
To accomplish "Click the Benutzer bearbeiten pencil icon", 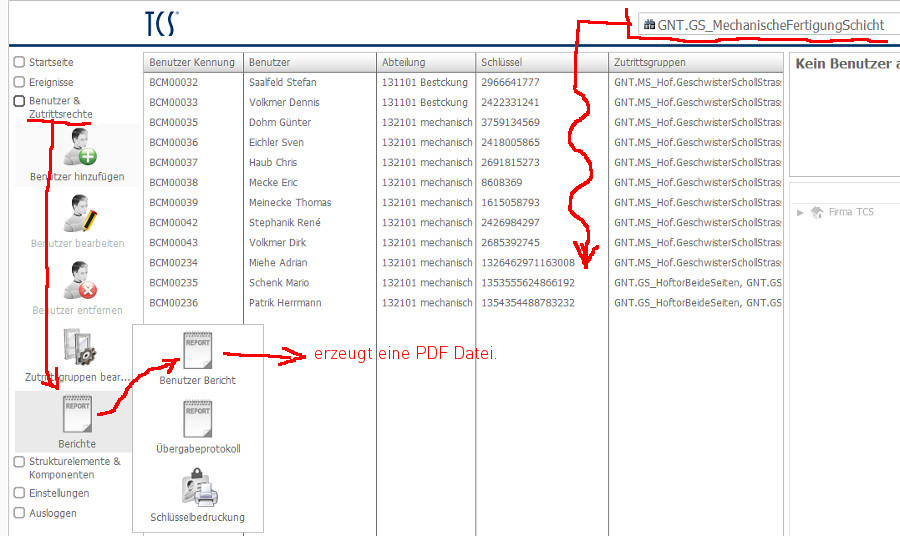I will click(x=78, y=214).
